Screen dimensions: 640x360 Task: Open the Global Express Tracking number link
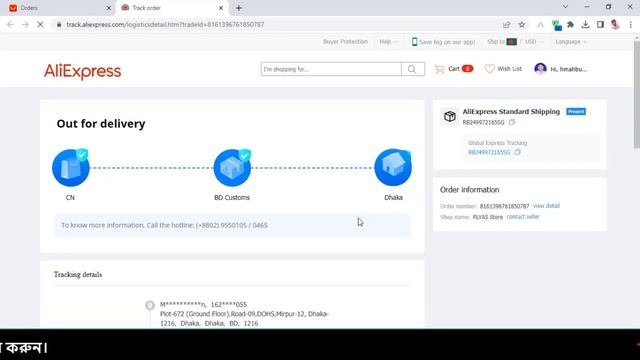489,152
